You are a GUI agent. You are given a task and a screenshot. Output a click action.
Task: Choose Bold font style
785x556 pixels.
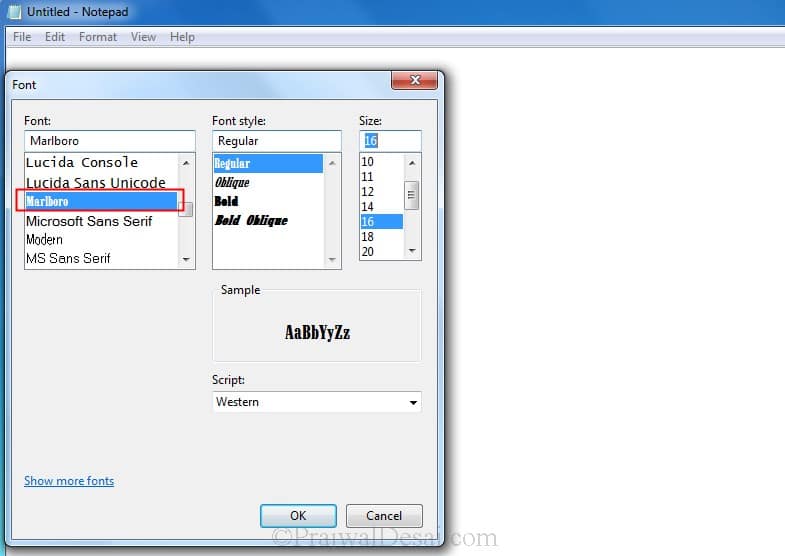tap(268, 201)
